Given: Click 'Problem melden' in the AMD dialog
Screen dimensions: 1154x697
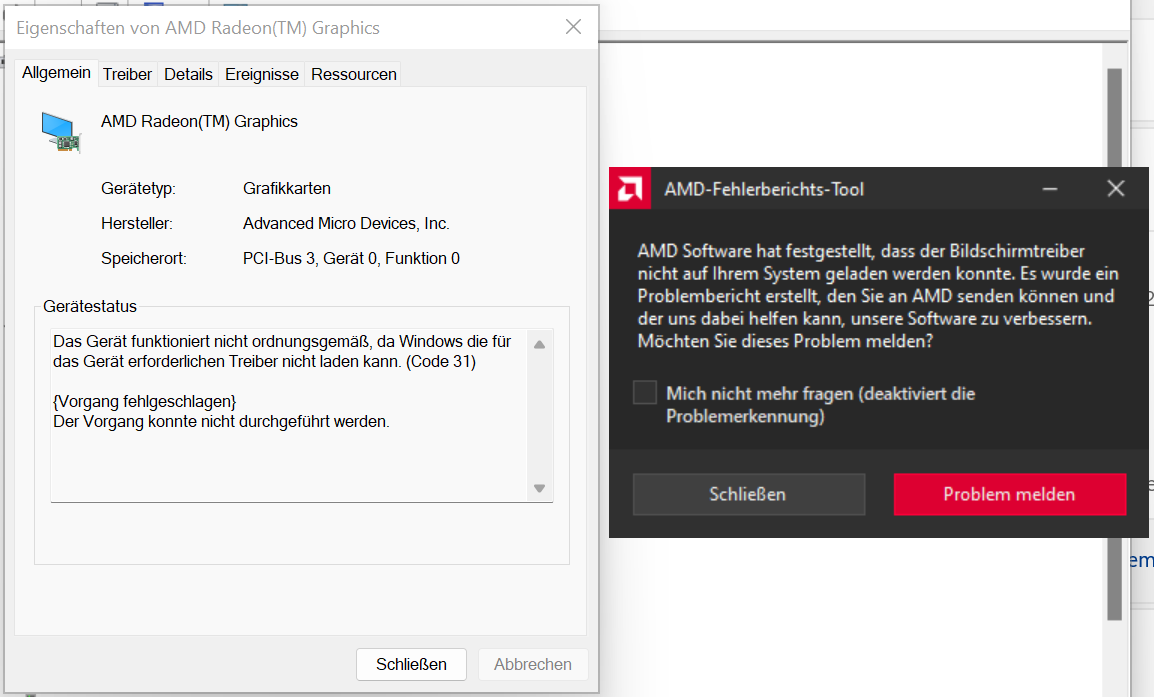Looking at the screenshot, I should click(x=1009, y=494).
